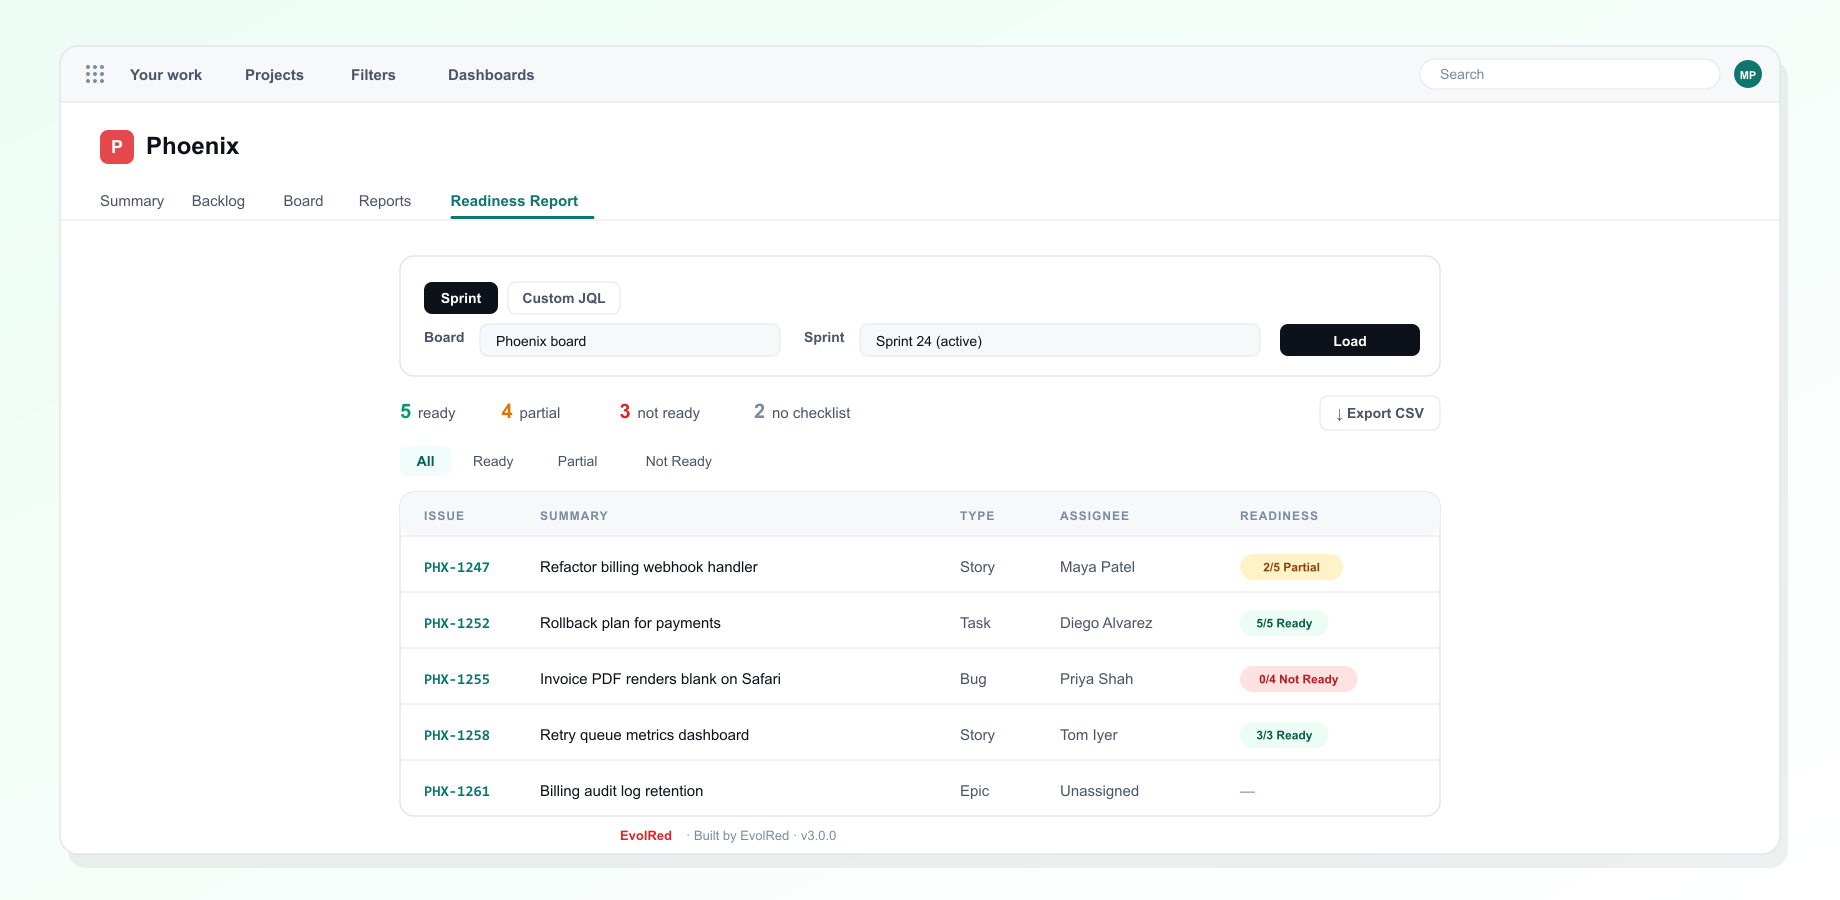Switch to the Backlog tab

(x=218, y=201)
